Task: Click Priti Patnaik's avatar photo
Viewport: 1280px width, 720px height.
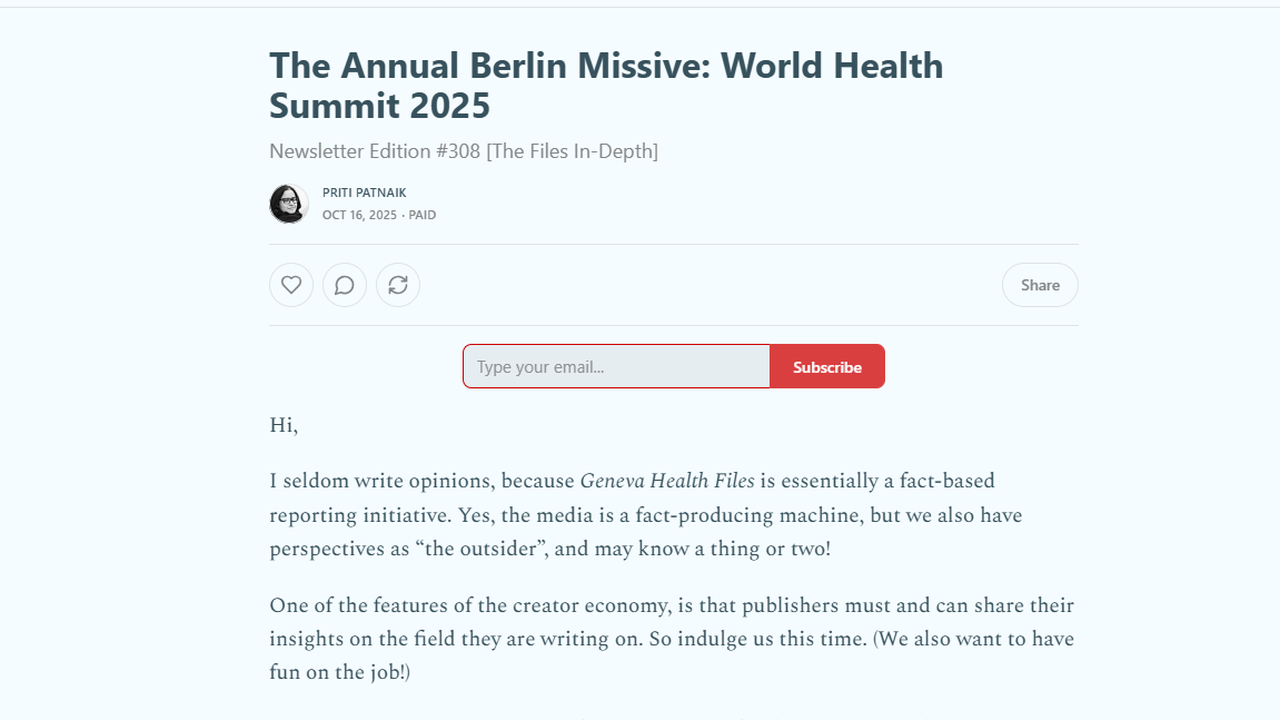Action: (x=289, y=204)
